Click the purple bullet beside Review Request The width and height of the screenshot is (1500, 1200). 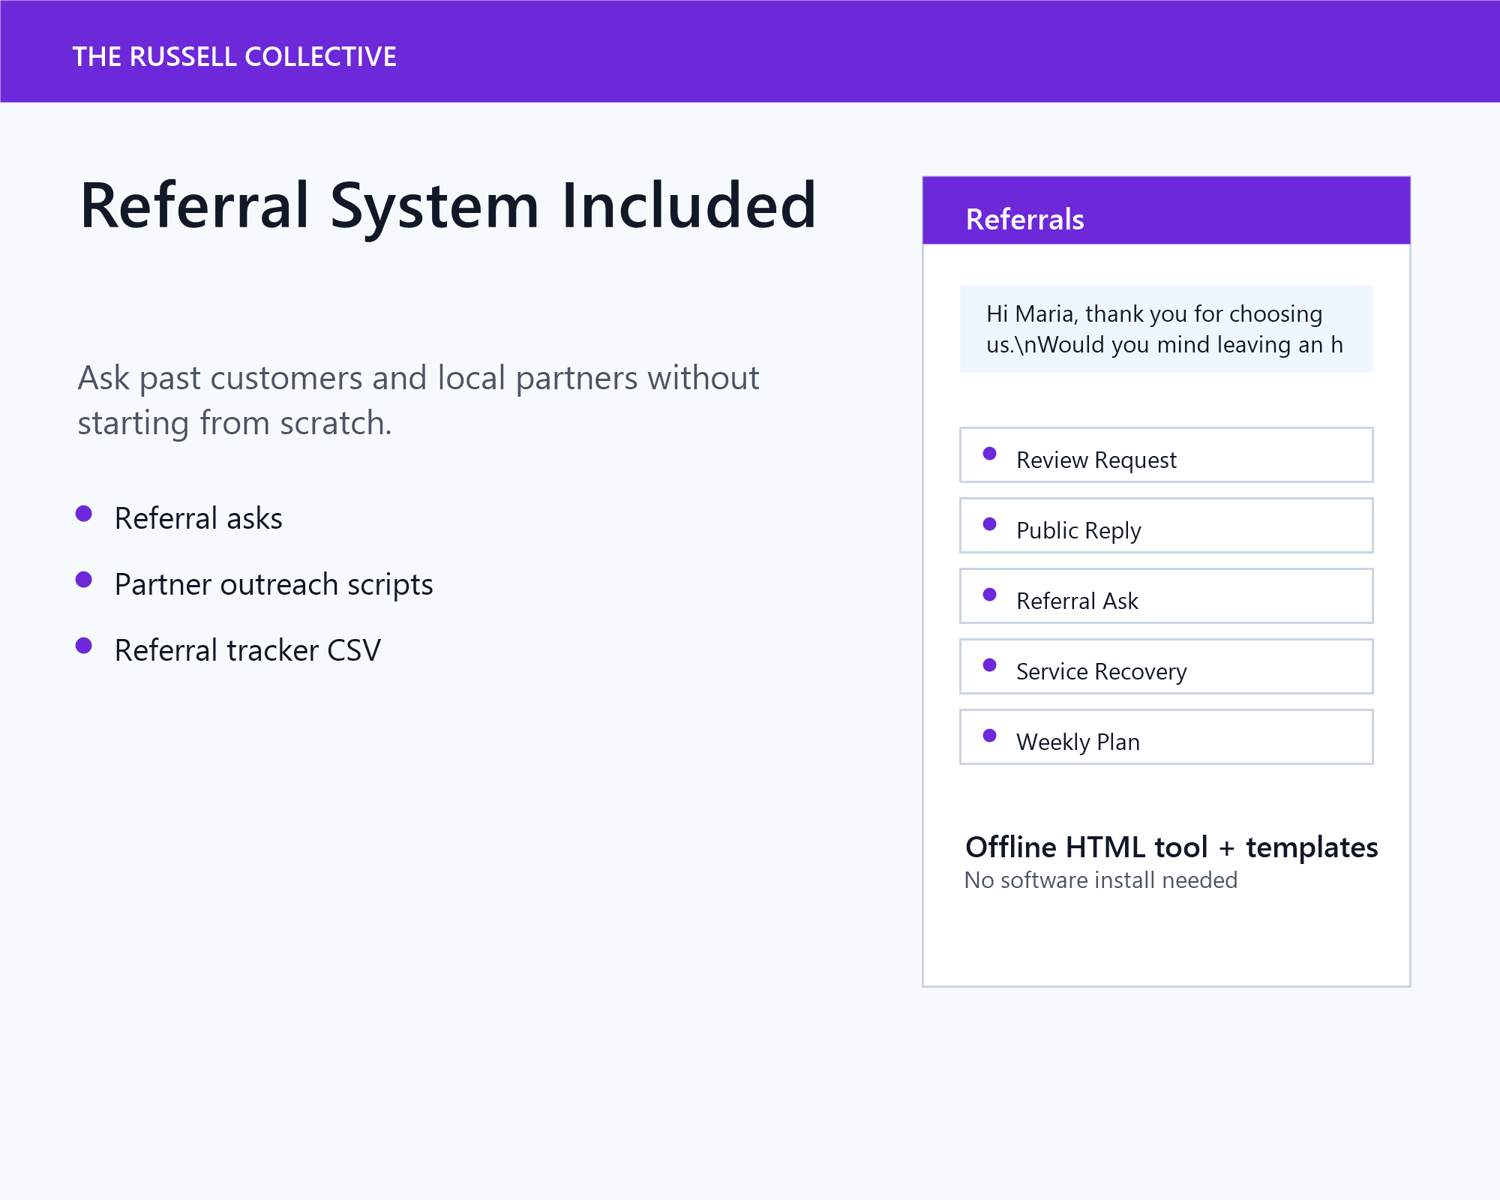990,454
